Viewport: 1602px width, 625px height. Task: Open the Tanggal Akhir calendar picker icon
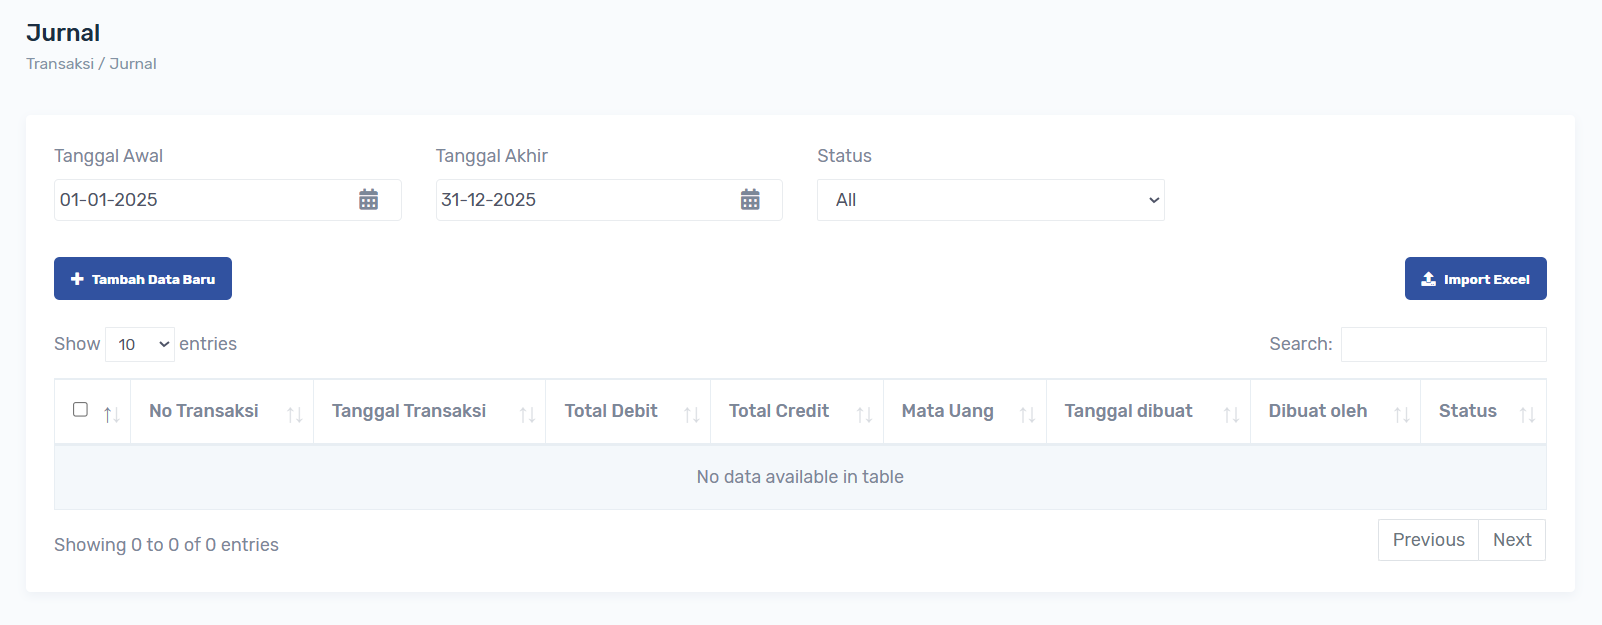pos(750,200)
